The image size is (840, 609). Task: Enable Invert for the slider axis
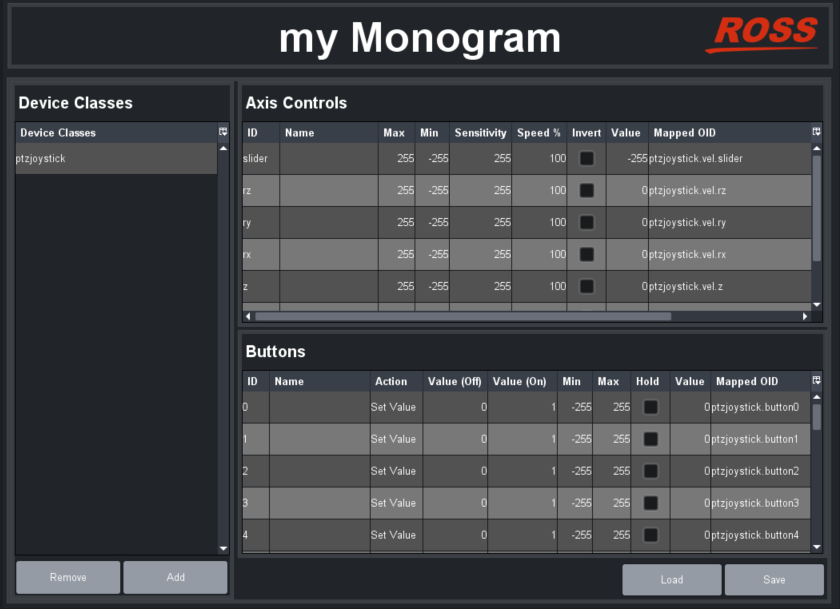586,158
